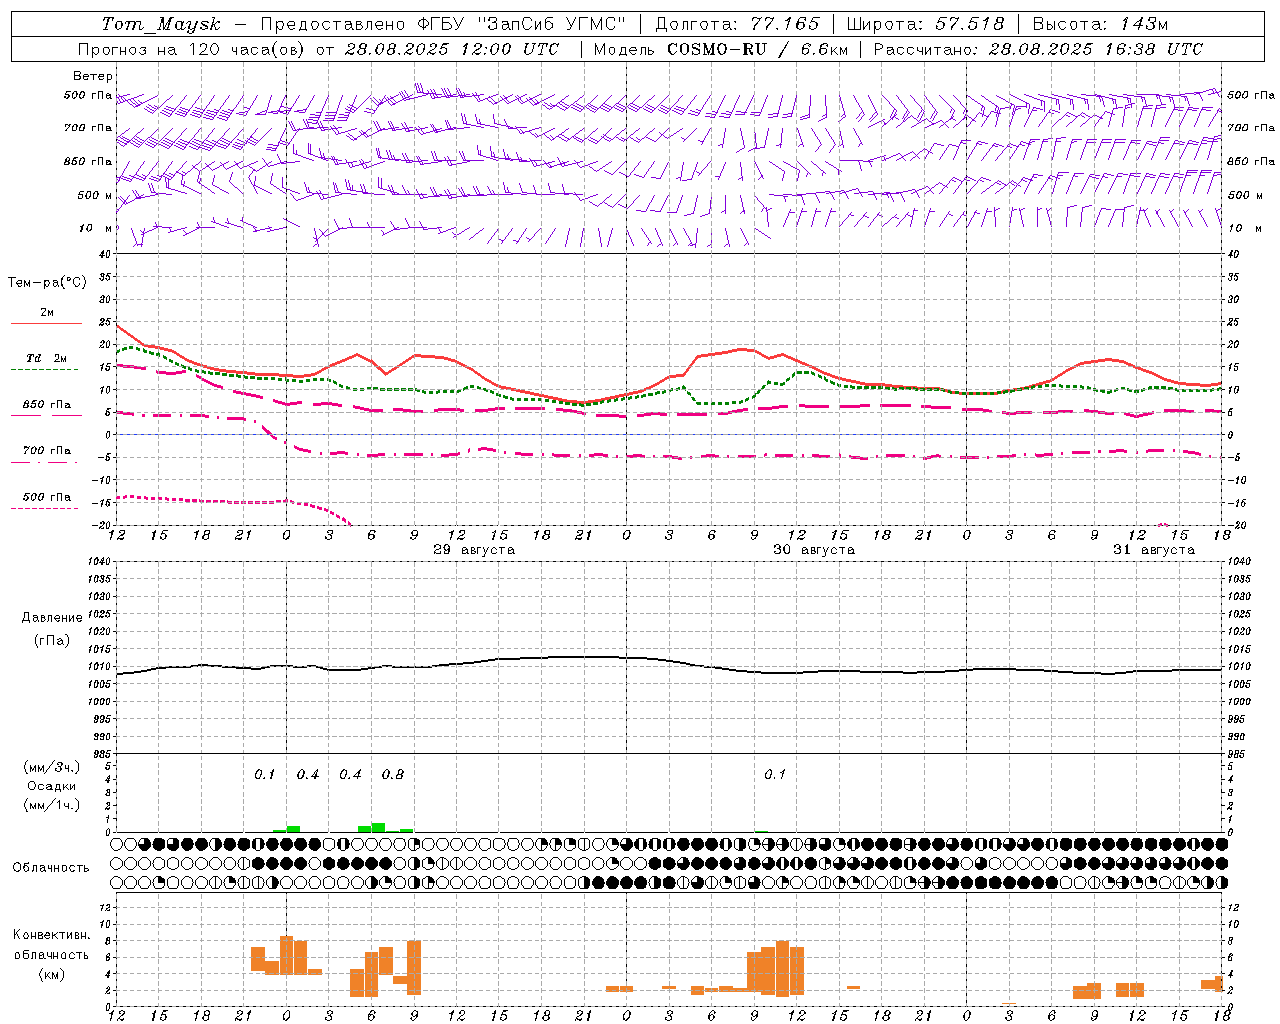Image resolution: width=1280 pixels, height=1024 pixels.
Task: Click the 850 гПа temperature legend label
Action: point(47,405)
